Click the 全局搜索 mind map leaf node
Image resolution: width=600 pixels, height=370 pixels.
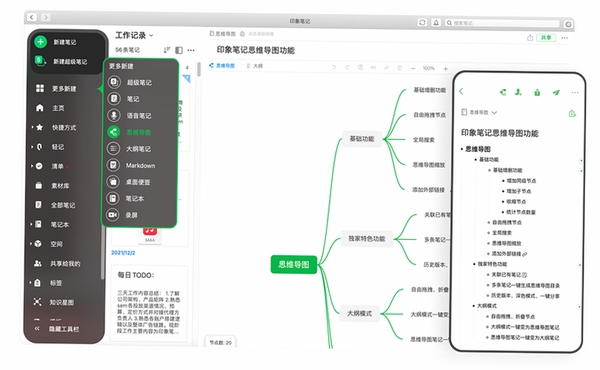(x=424, y=140)
